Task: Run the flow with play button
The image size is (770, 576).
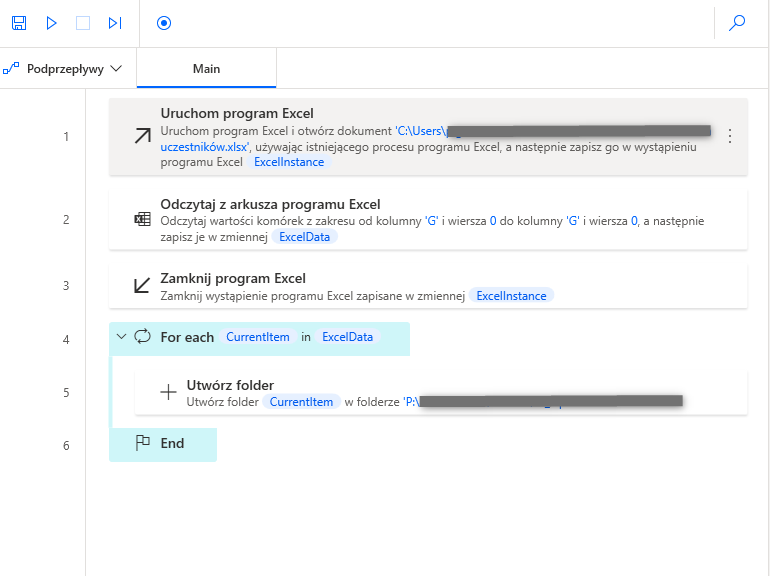Action: [x=52, y=23]
